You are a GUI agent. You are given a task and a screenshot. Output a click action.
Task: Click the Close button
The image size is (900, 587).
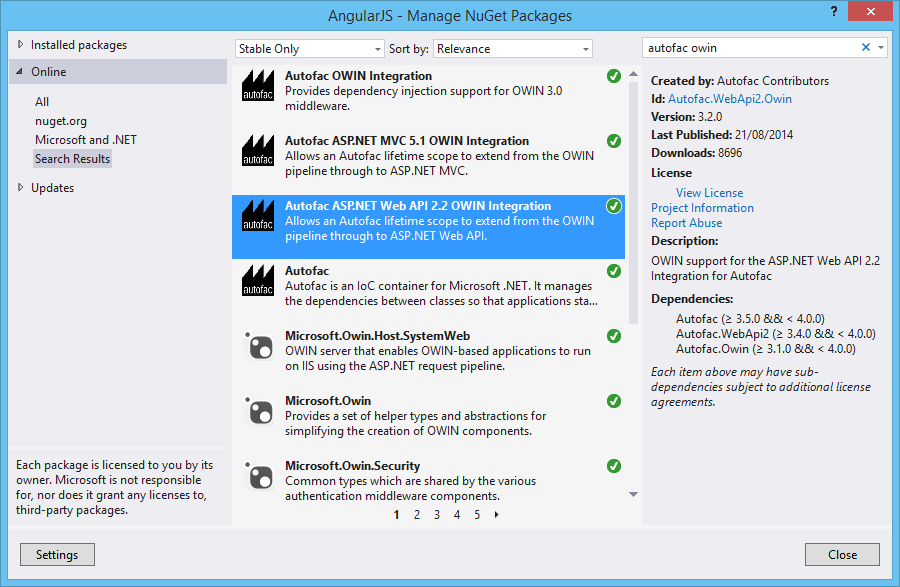click(x=842, y=555)
